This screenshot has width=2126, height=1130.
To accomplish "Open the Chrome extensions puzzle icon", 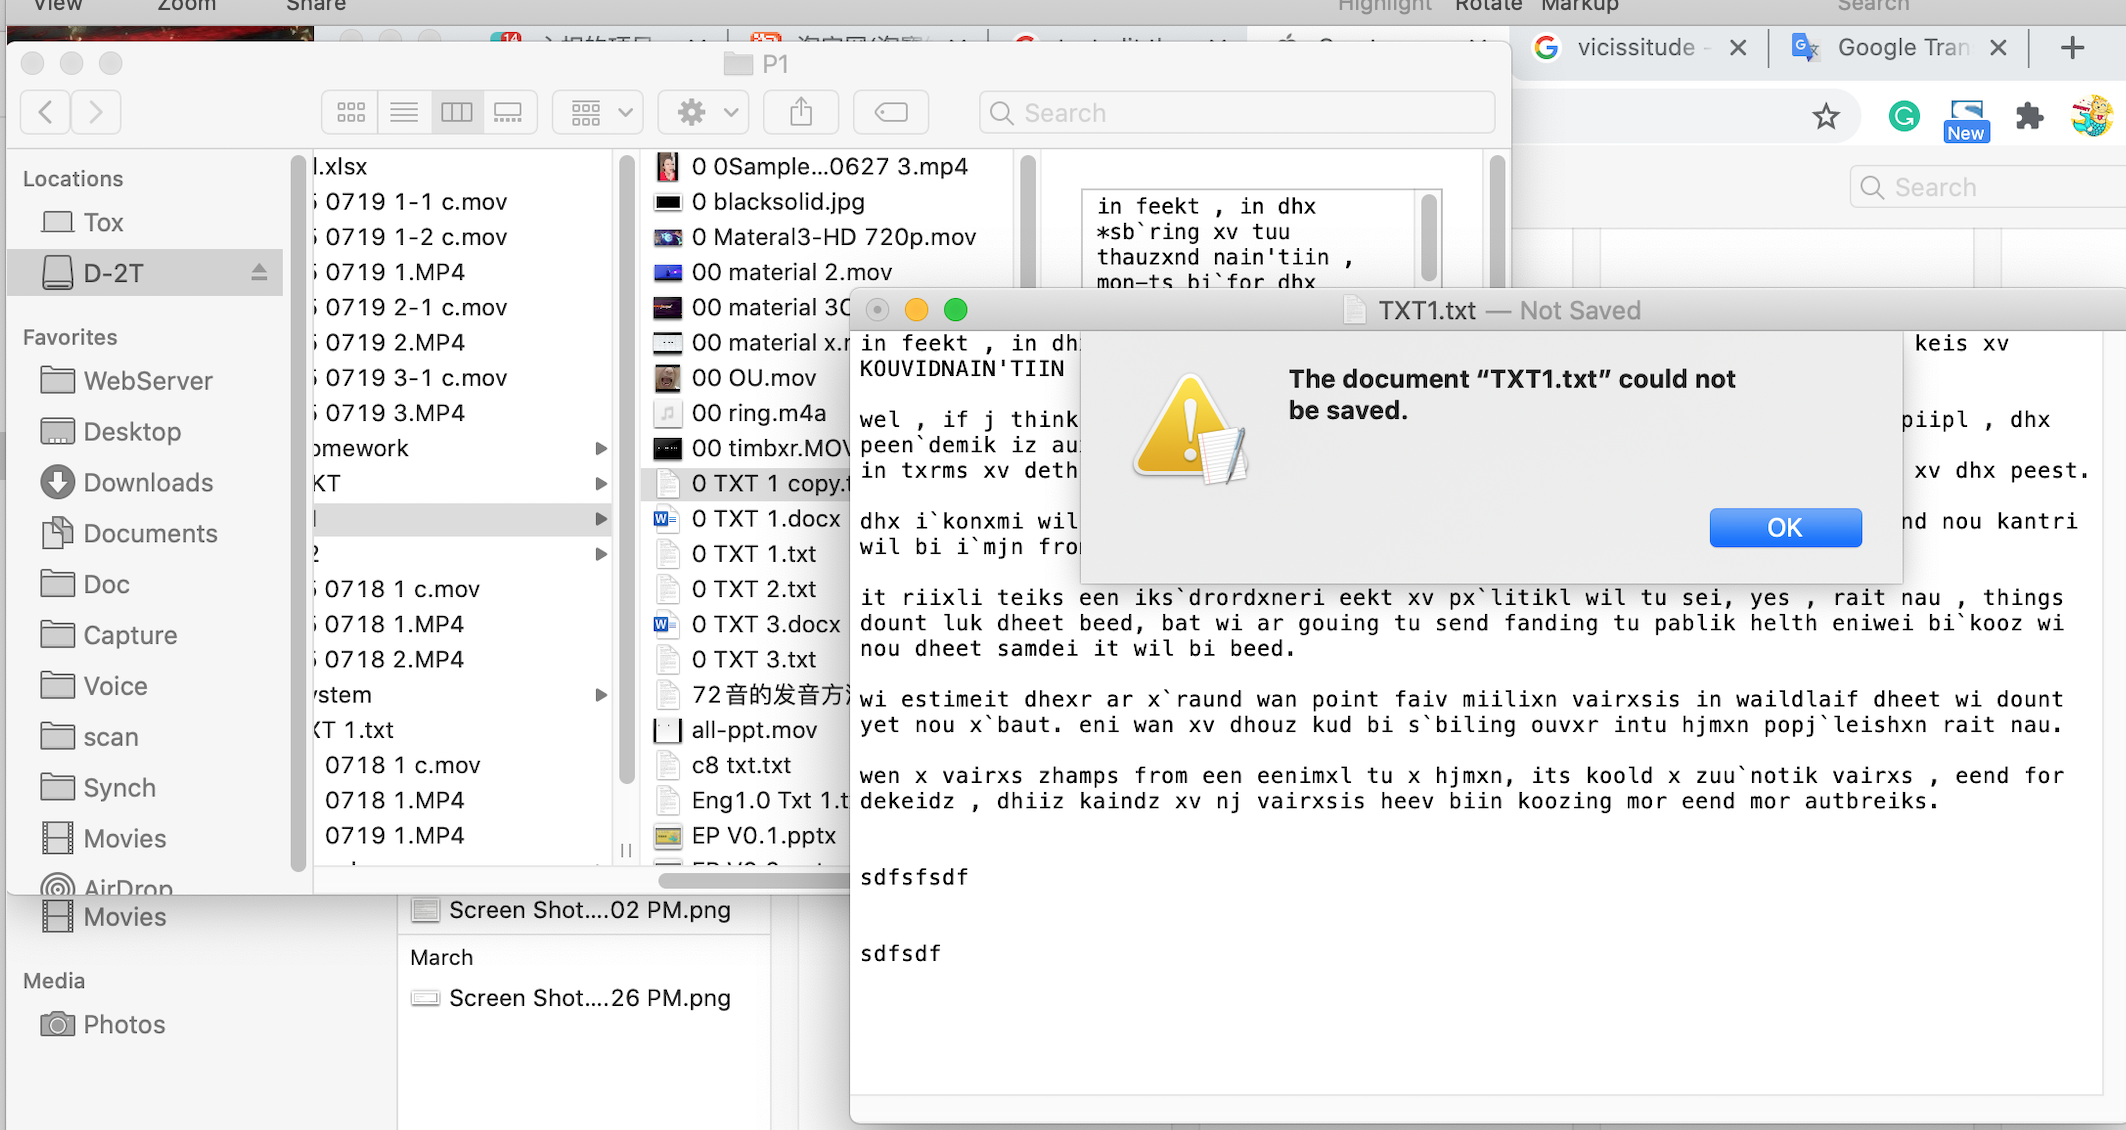I will [x=2029, y=117].
